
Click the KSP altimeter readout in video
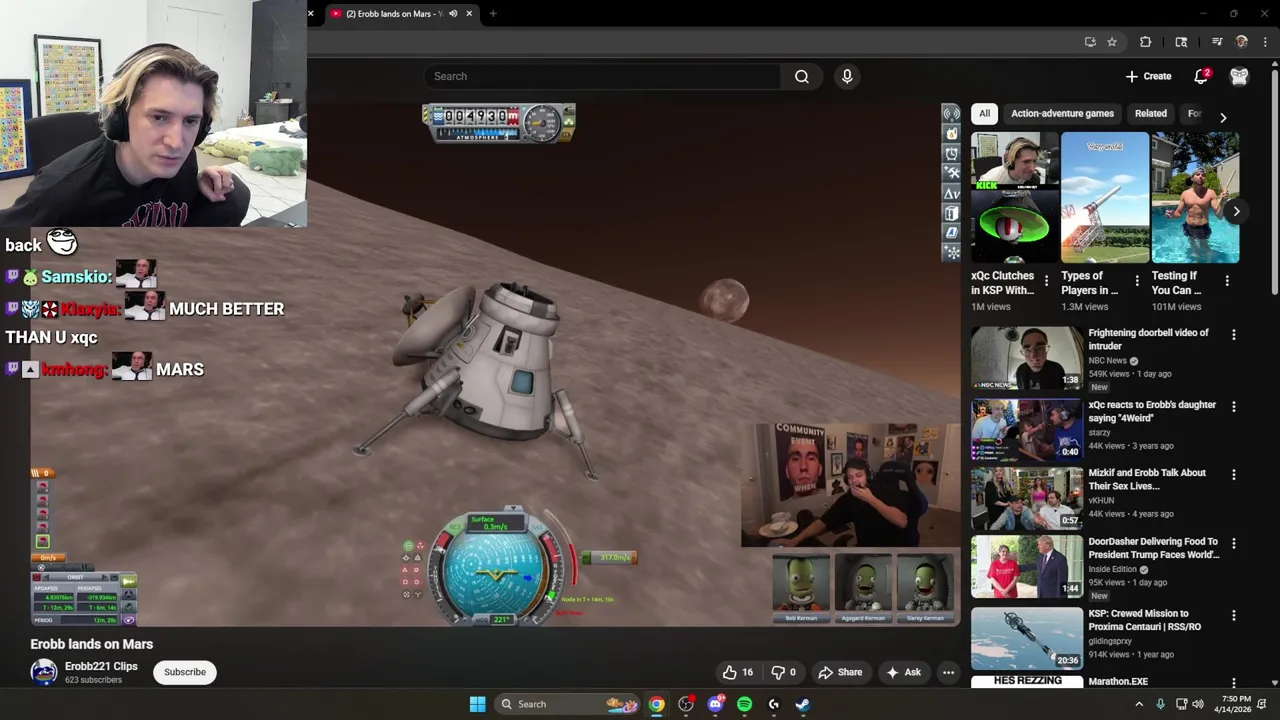481,117
